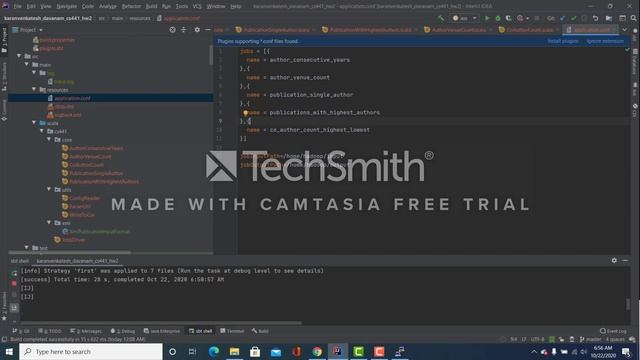Run with coverage shield icon
The width and height of the screenshot is (640, 360).
509,18
